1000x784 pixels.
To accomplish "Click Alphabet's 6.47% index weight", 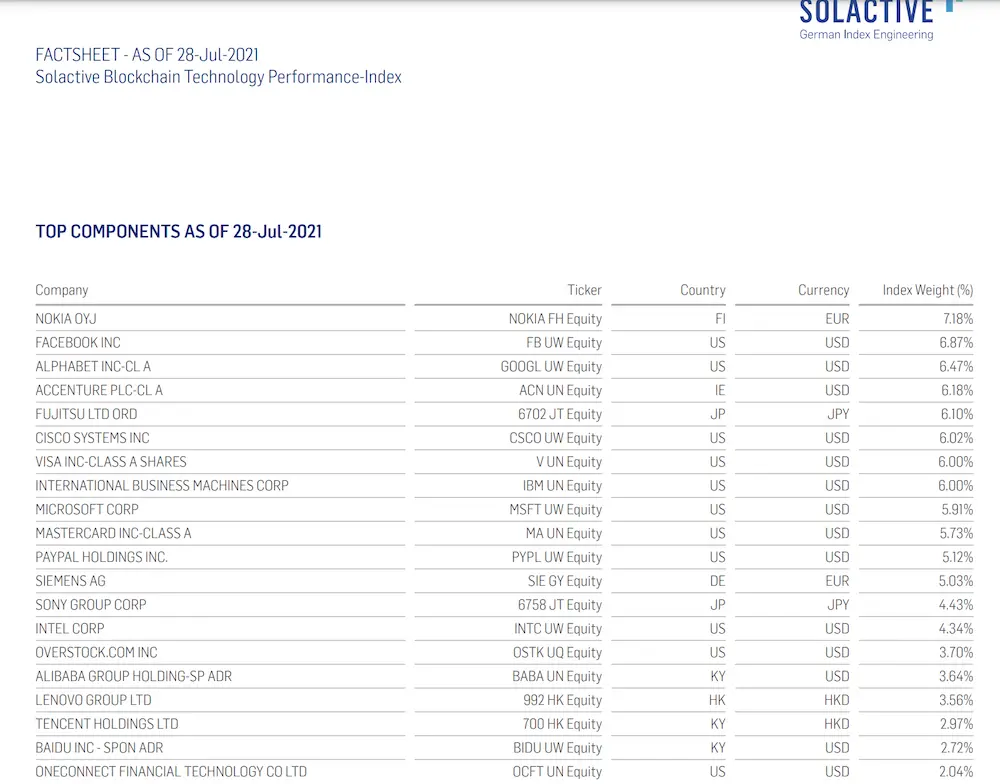I will pos(956,367).
